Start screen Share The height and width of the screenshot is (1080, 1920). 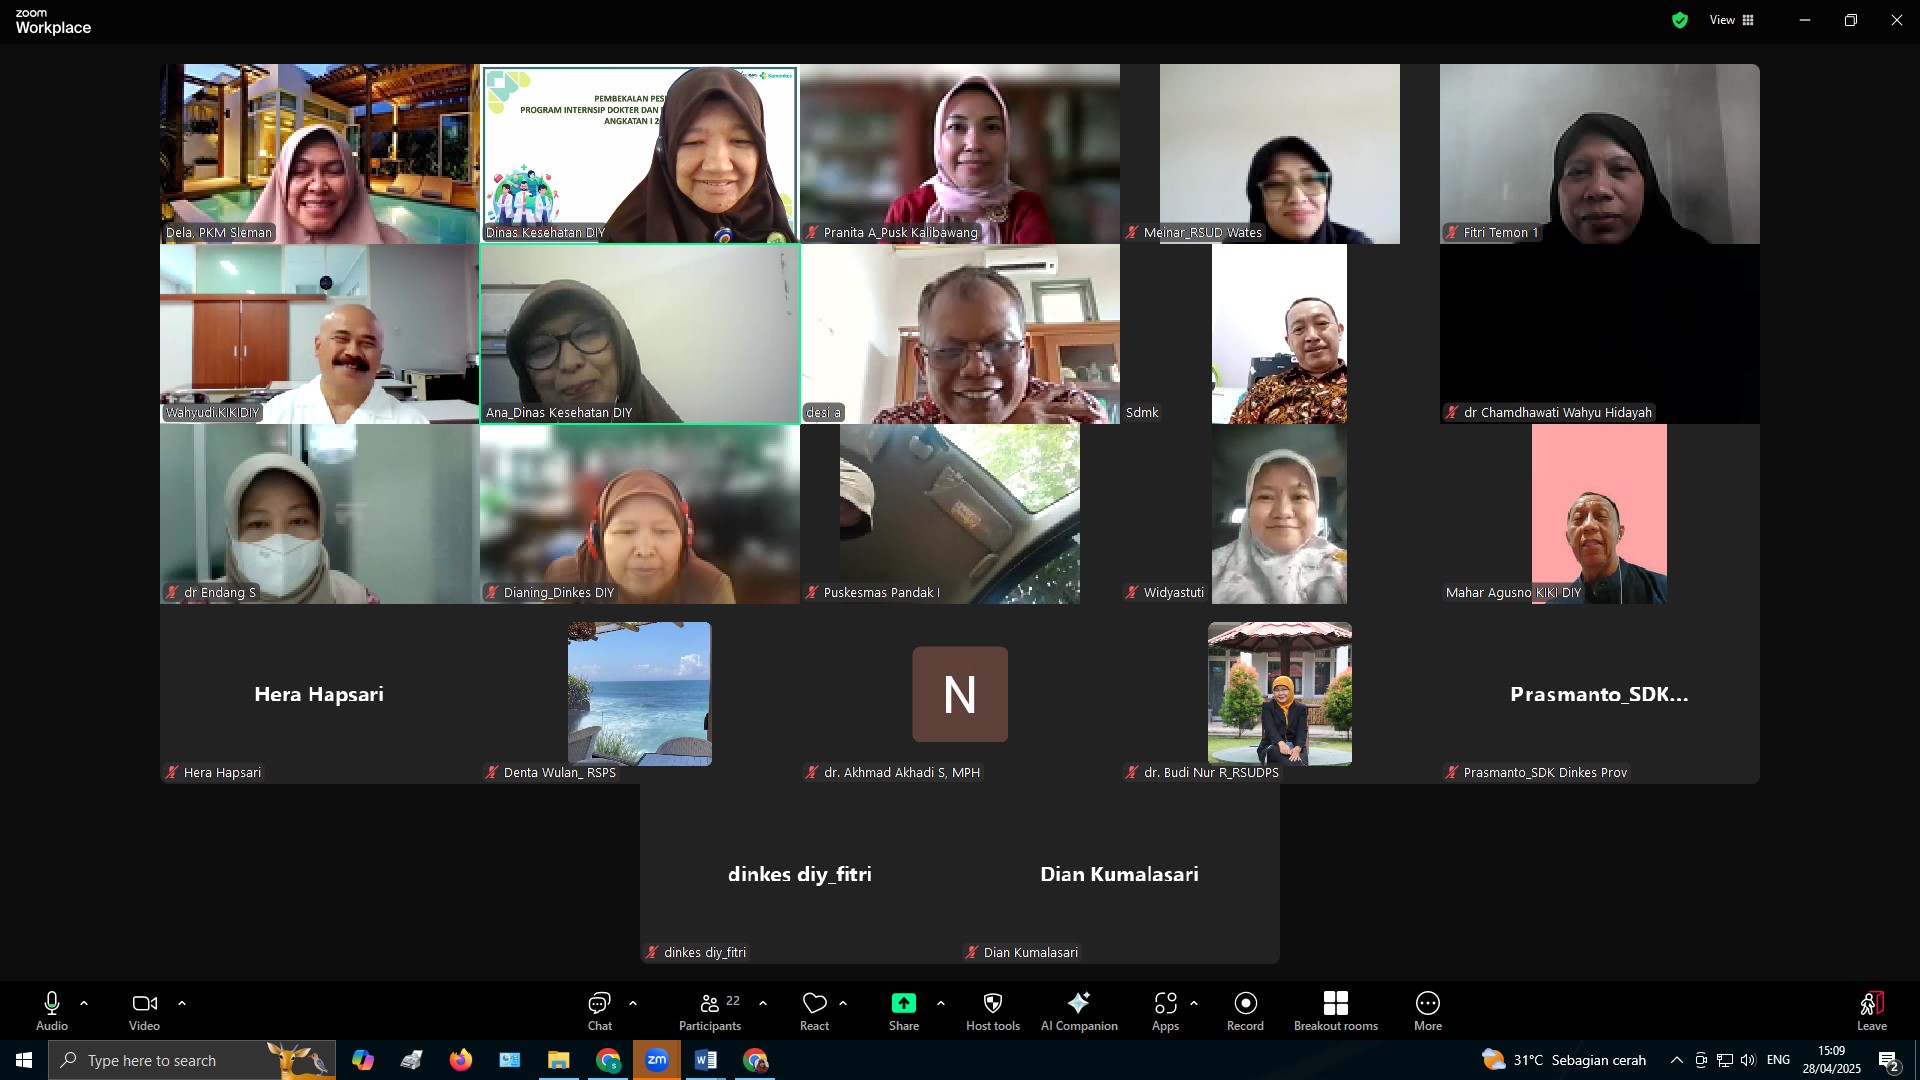tap(904, 1011)
